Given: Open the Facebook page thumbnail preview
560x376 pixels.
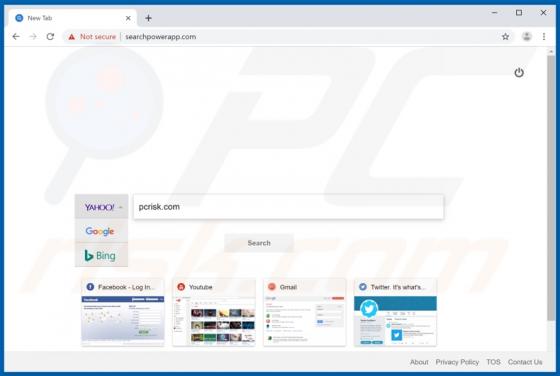Looking at the screenshot, I should [x=122, y=320].
